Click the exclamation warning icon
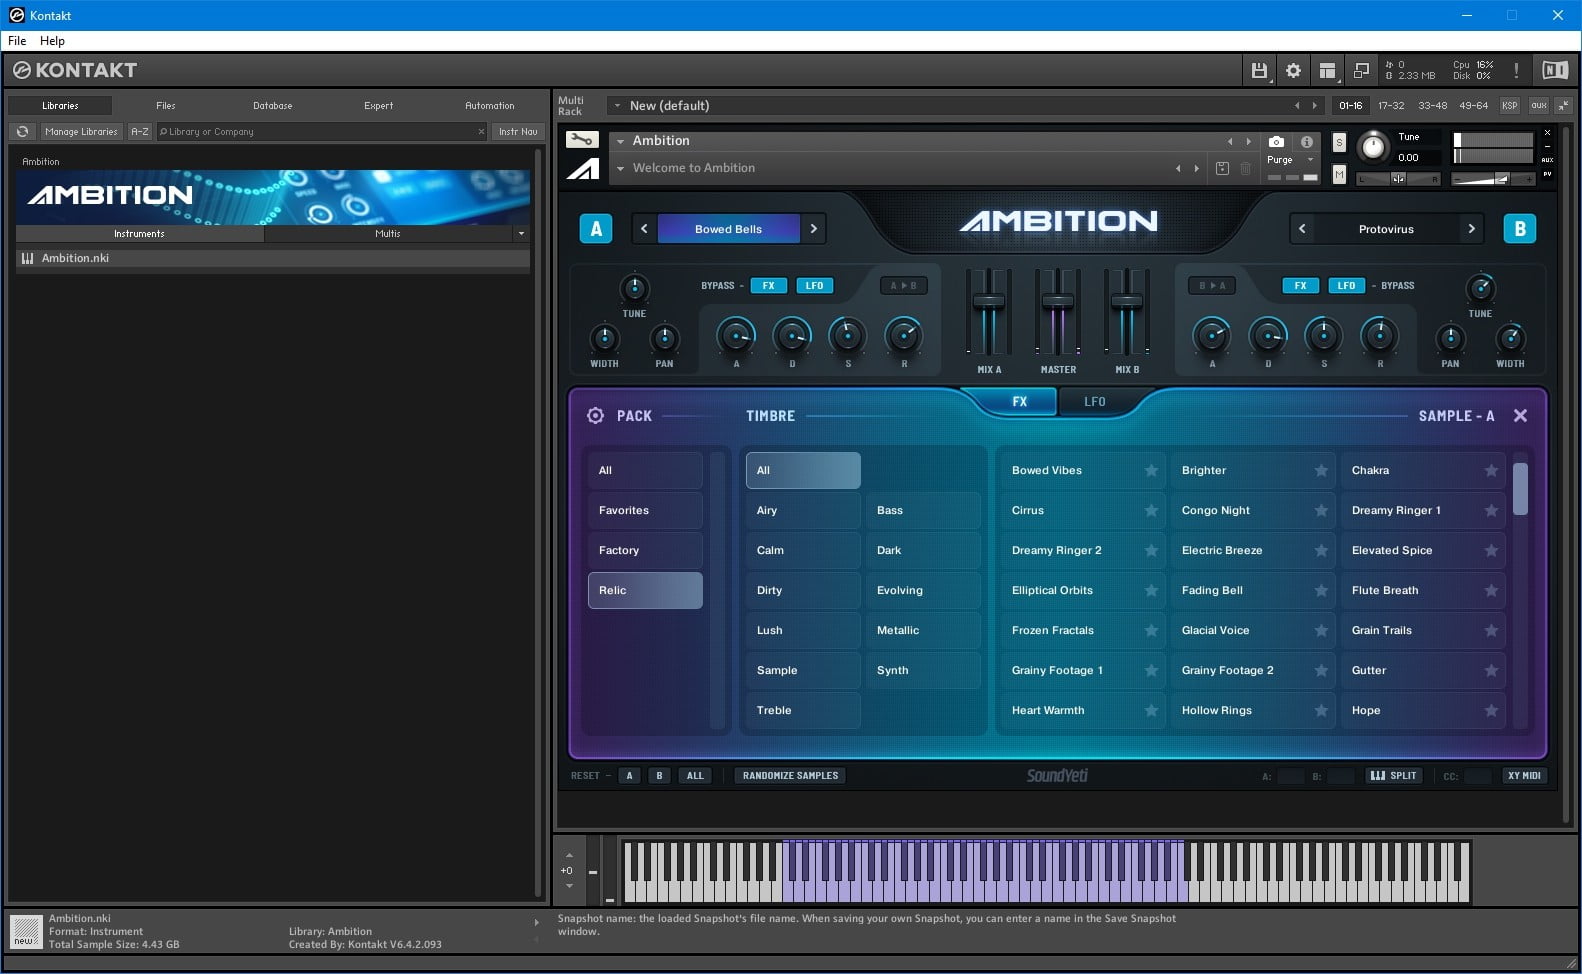The height and width of the screenshot is (974, 1582). (x=1516, y=70)
